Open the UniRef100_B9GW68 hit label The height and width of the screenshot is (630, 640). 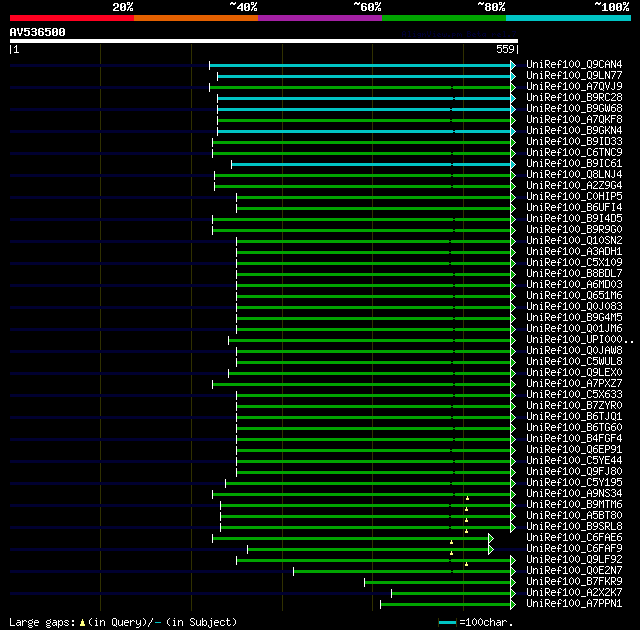click(574, 109)
